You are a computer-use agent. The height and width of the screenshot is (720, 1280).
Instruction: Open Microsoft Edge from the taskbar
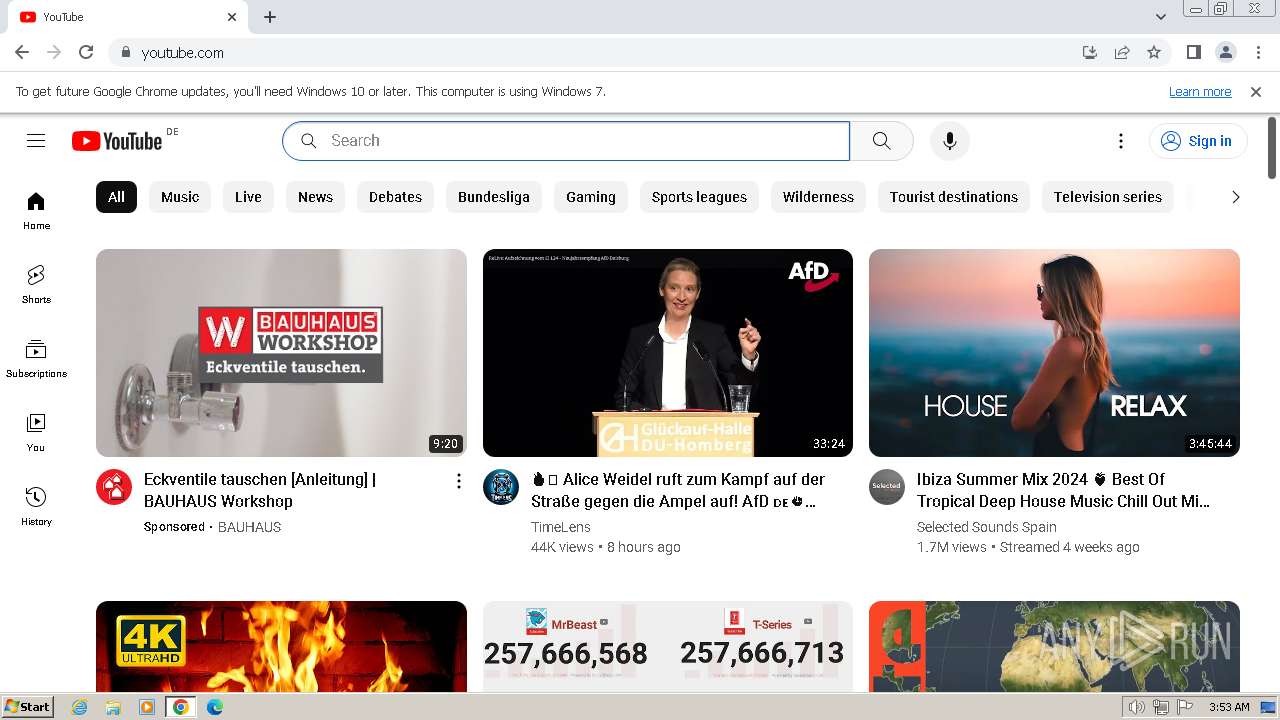(214, 707)
